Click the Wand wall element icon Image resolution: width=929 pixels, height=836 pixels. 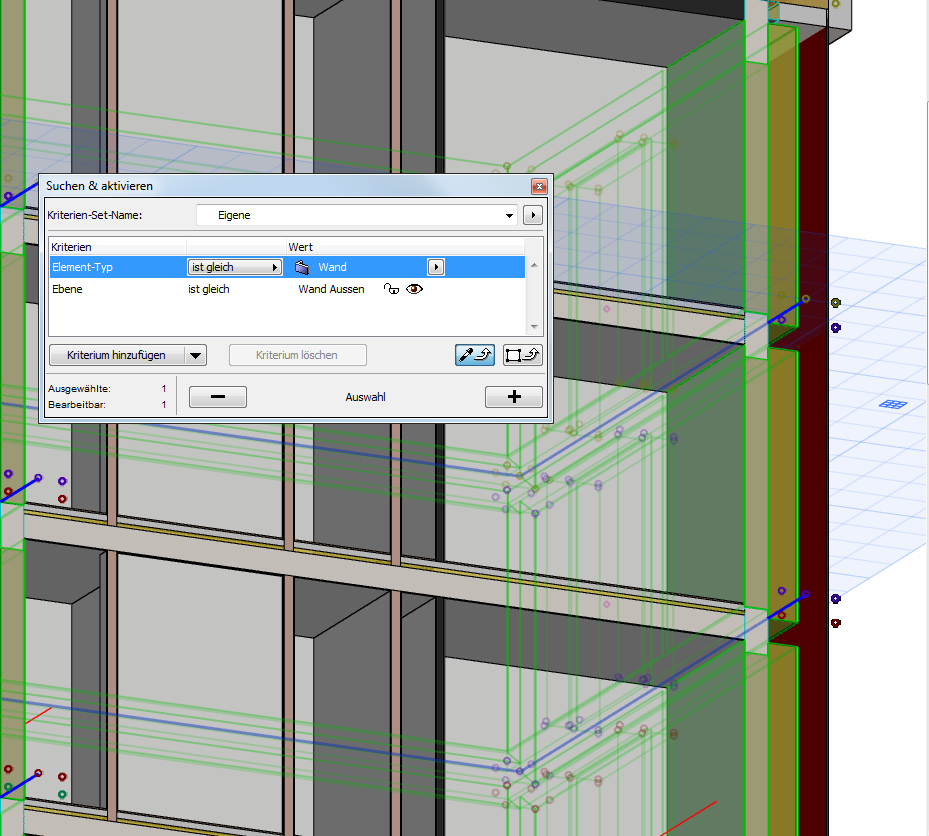(x=302, y=267)
